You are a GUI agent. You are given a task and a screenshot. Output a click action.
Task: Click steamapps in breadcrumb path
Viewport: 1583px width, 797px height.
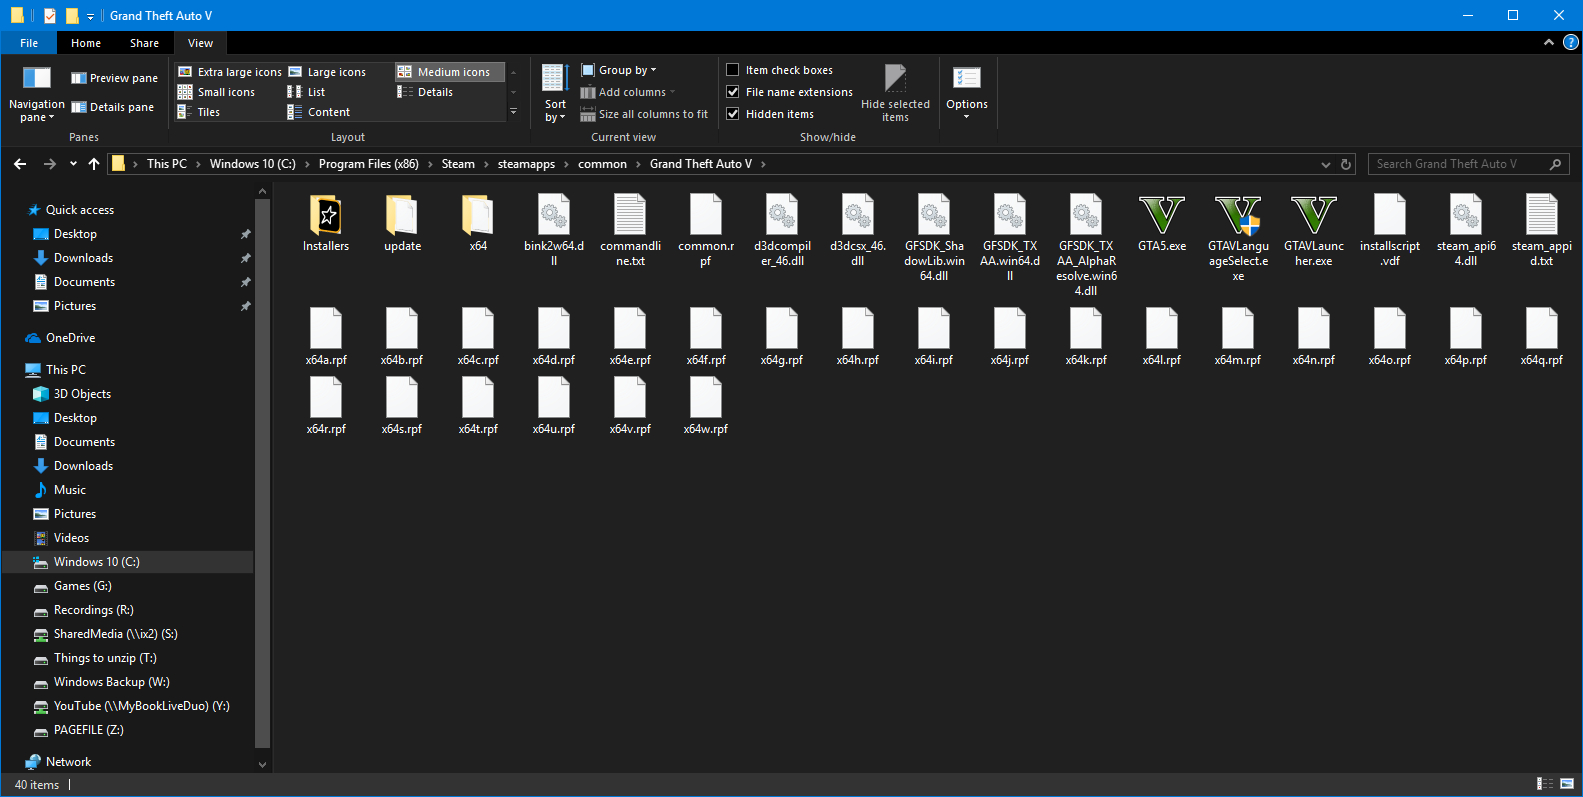(526, 164)
